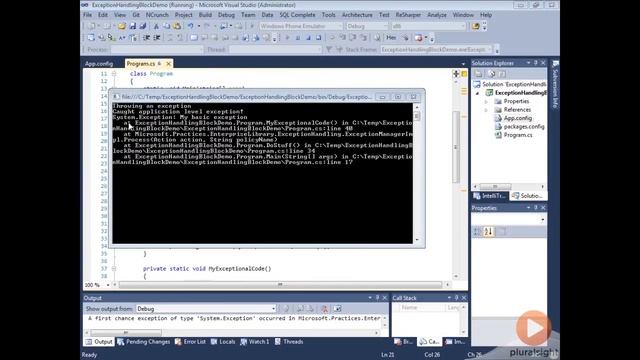This screenshot has width=640, height=360.
Task: Click the console window vertical scrollbar
Action: (417, 173)
